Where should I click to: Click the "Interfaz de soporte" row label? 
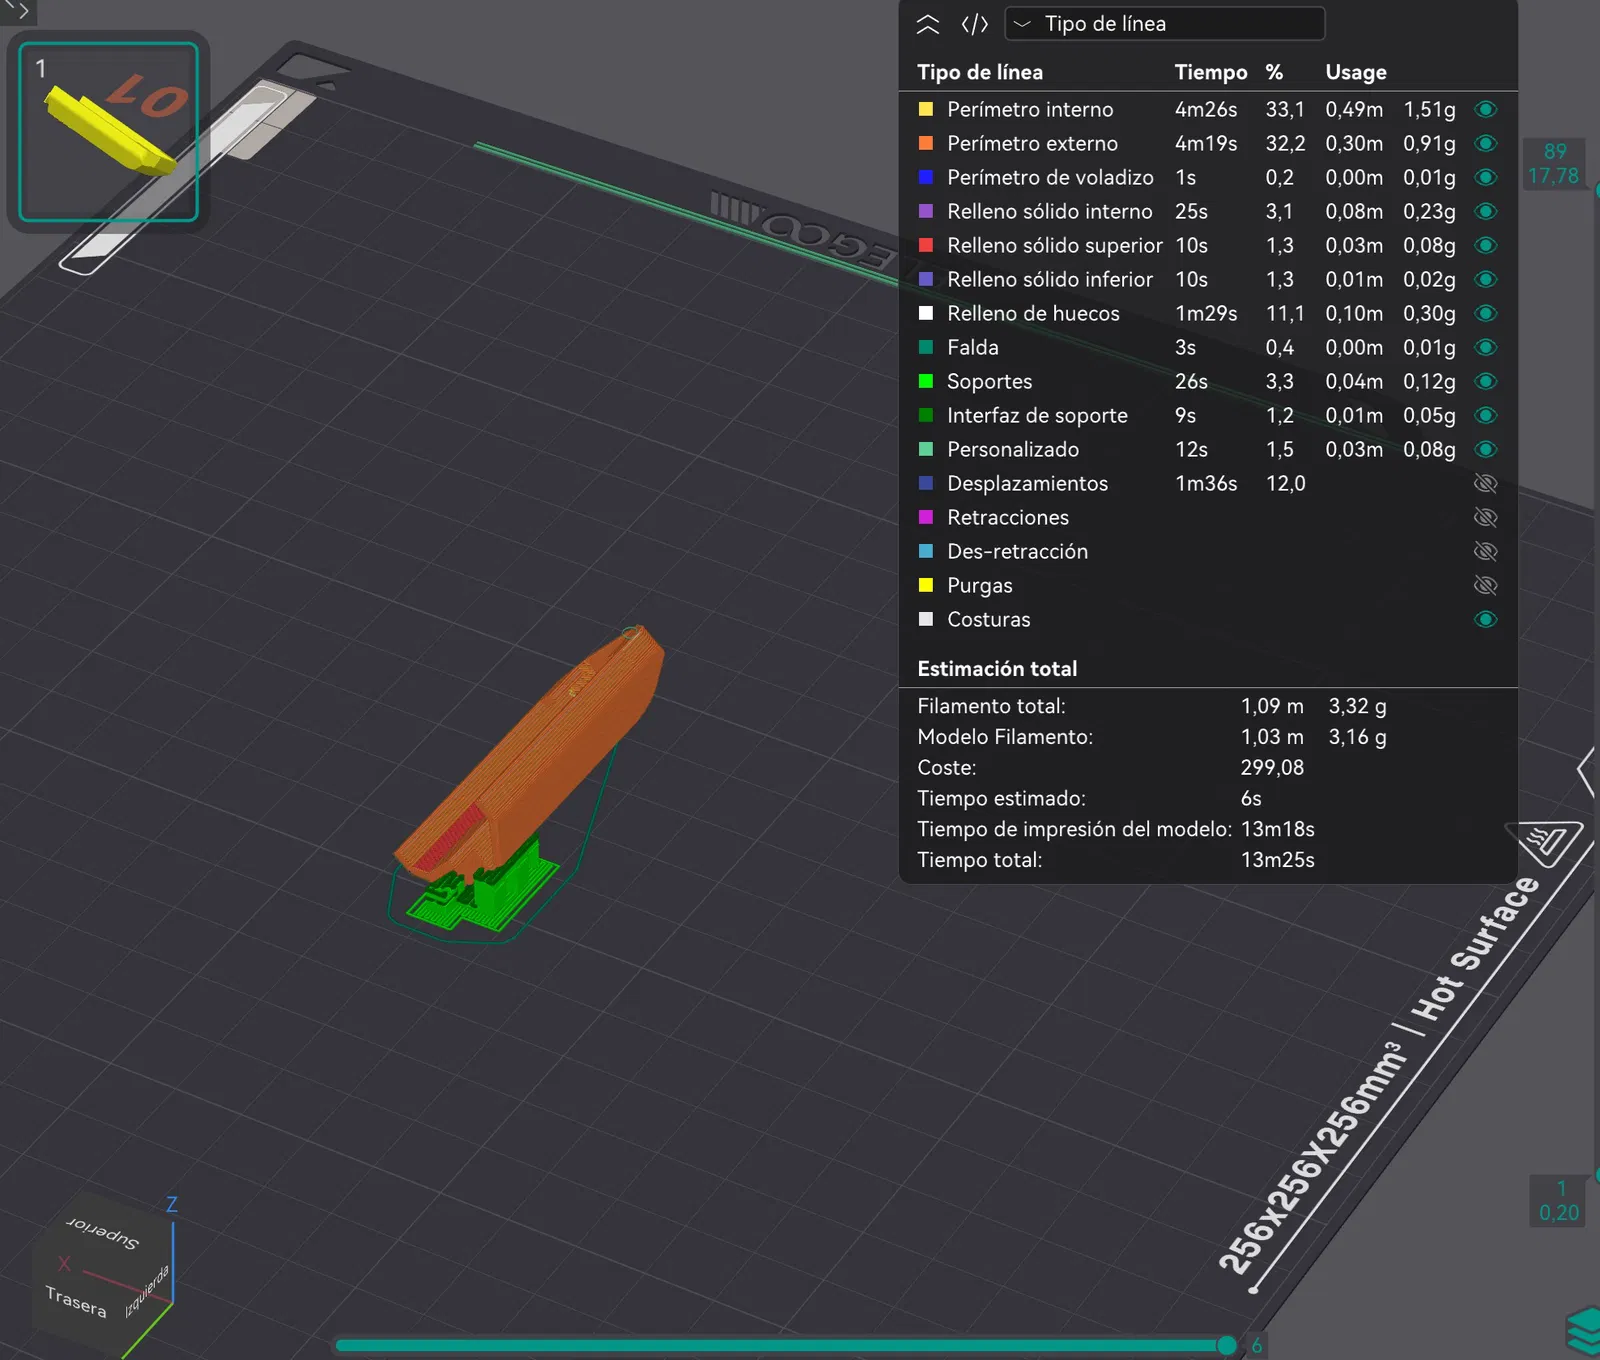click(1037, 415)
